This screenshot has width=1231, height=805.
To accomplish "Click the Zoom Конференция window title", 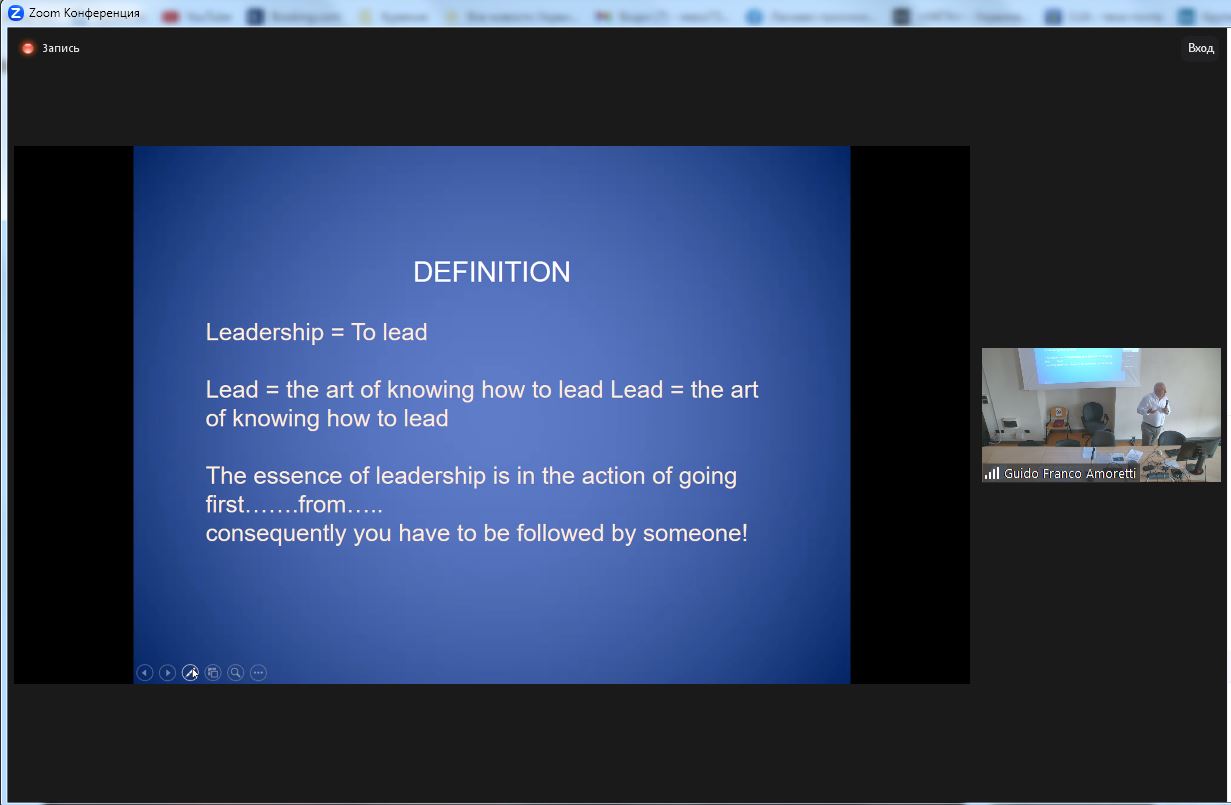I will click(84, 13).
